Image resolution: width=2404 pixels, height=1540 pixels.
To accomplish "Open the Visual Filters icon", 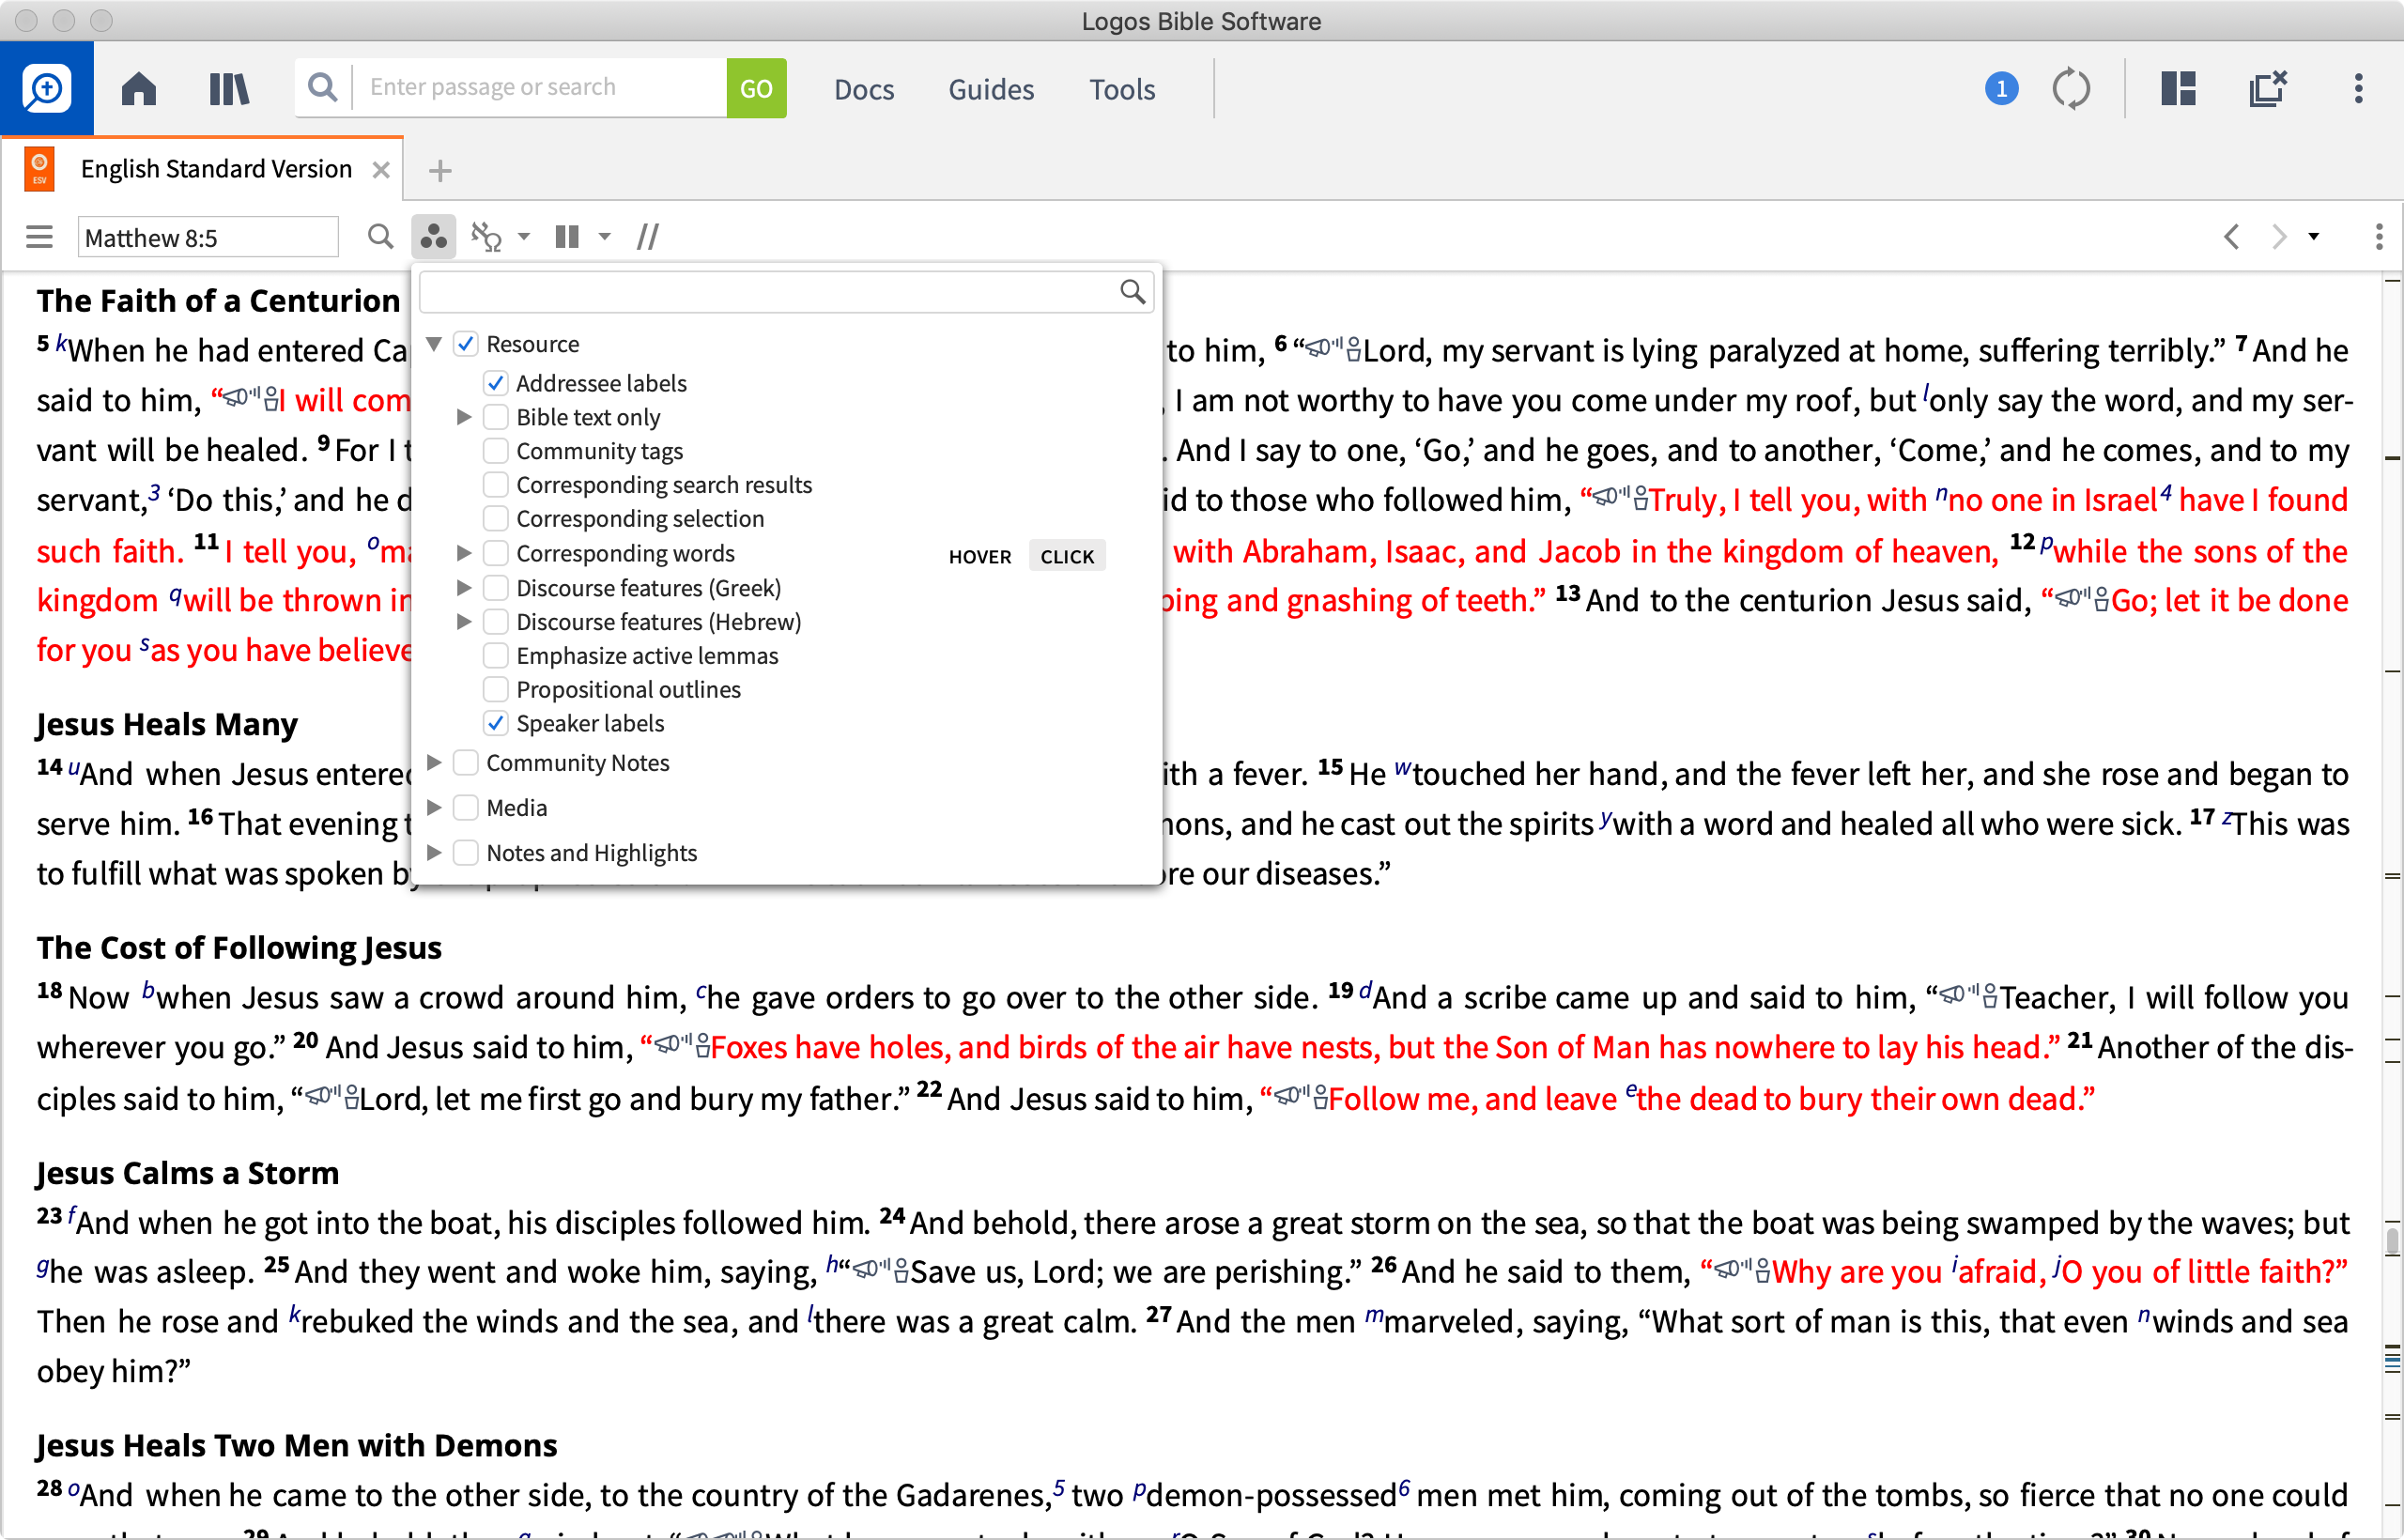I will tap(434, 236).
